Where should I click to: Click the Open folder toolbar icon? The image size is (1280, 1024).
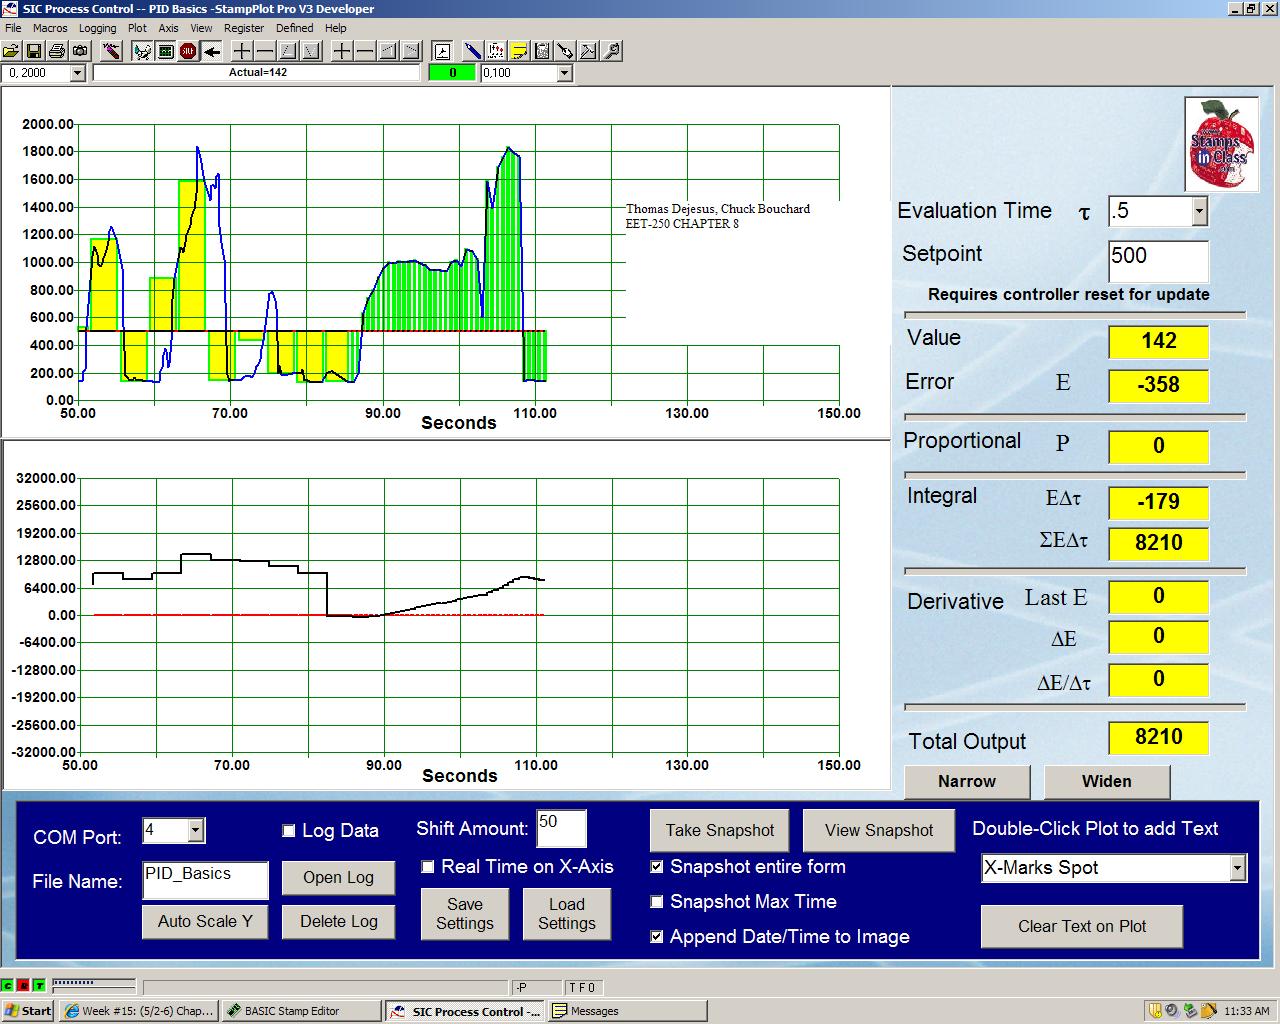(11, 50)
